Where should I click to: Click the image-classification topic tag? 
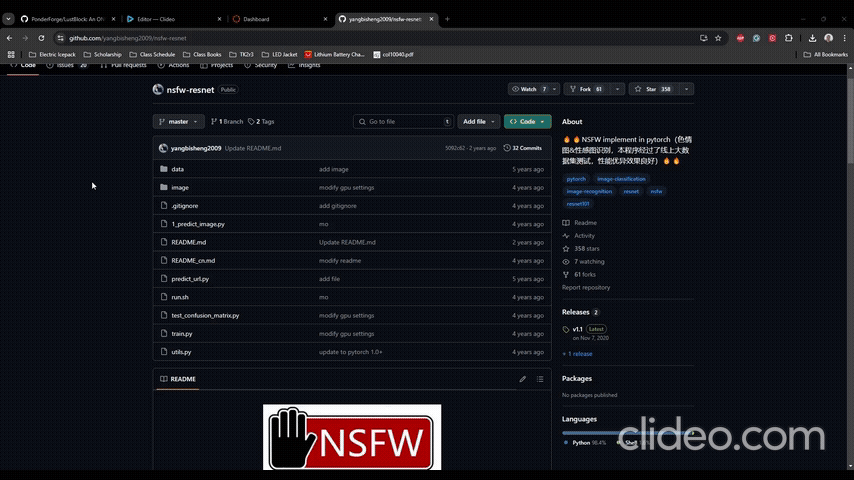(621, 179)
